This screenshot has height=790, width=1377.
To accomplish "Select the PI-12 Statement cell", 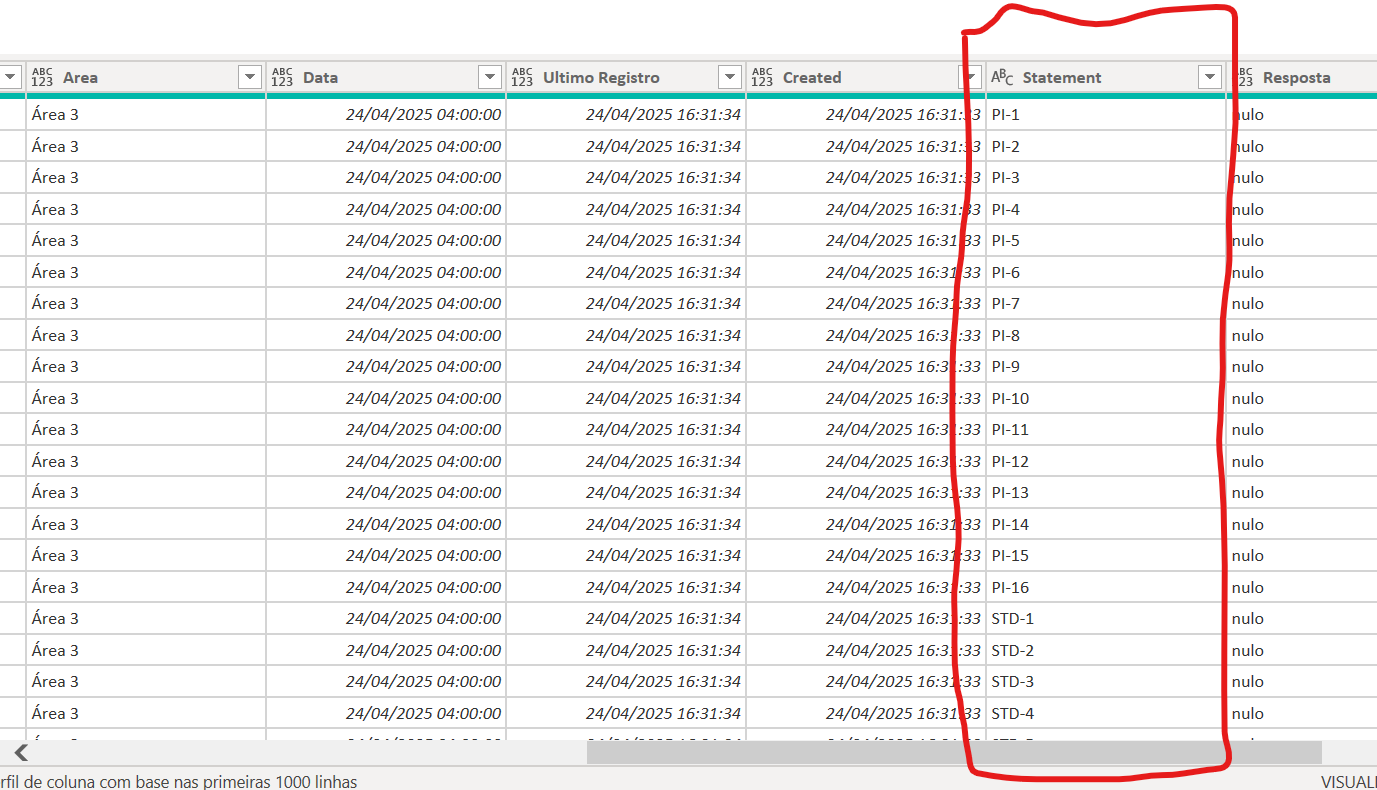I will (x=1106, y=461).
